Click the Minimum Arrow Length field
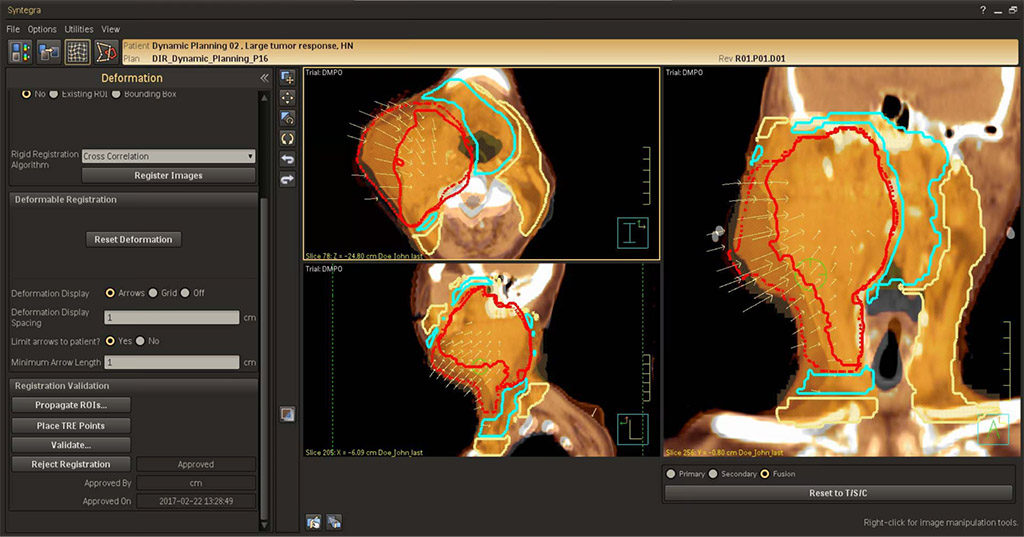 tap(172, 362)
